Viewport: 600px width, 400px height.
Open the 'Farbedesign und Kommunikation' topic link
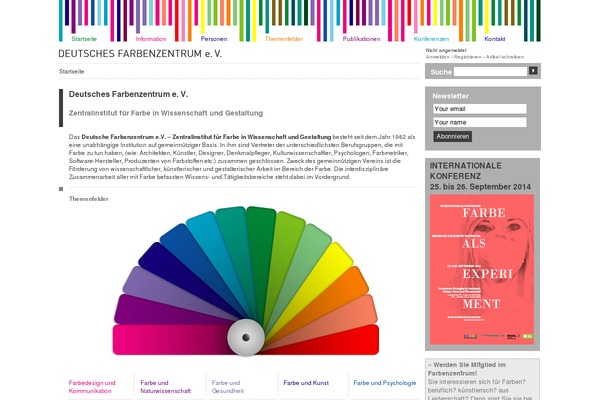click(92, 387)
